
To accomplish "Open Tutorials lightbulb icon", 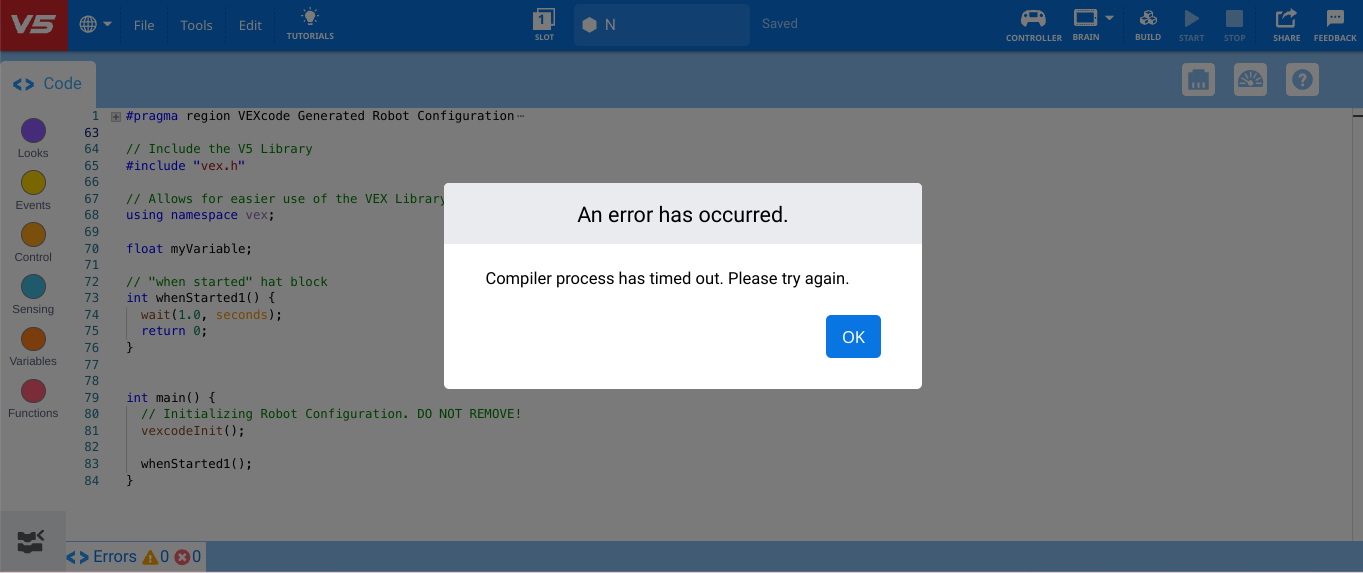I will (310, 25).
